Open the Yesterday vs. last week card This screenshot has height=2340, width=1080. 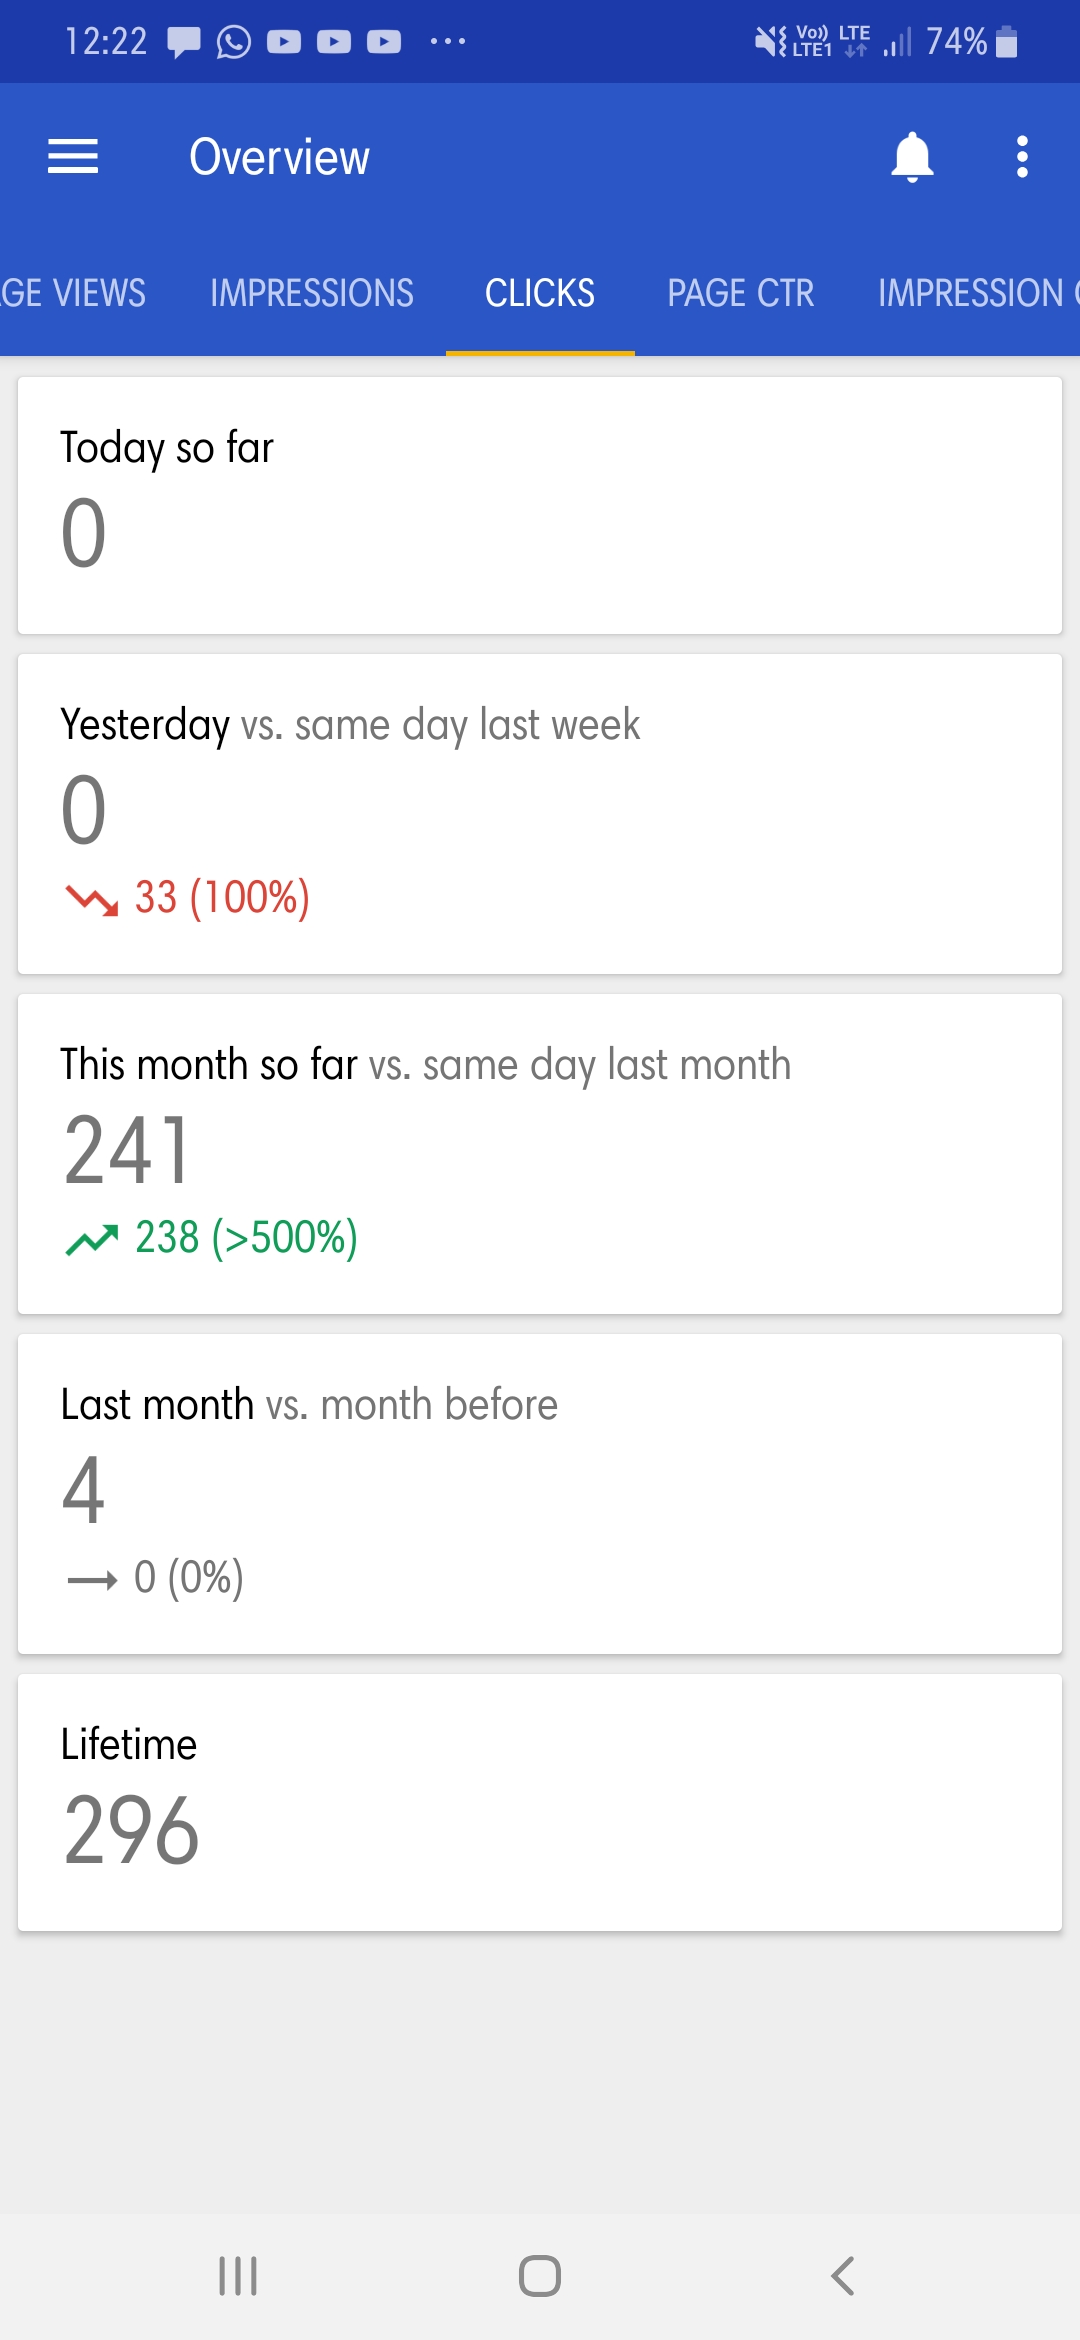click(x=540, y=814)
